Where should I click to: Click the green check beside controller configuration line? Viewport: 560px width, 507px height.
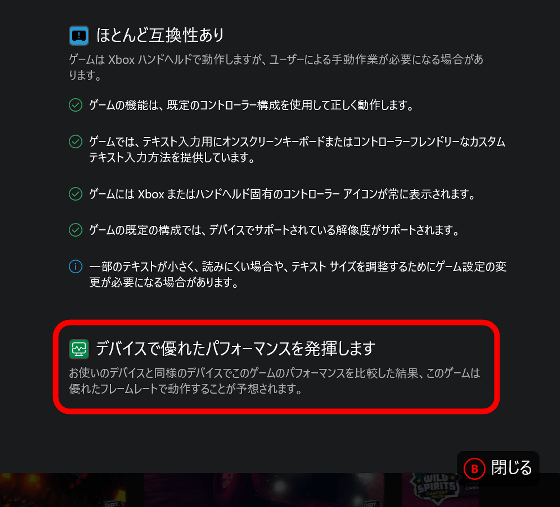[75, 105]
